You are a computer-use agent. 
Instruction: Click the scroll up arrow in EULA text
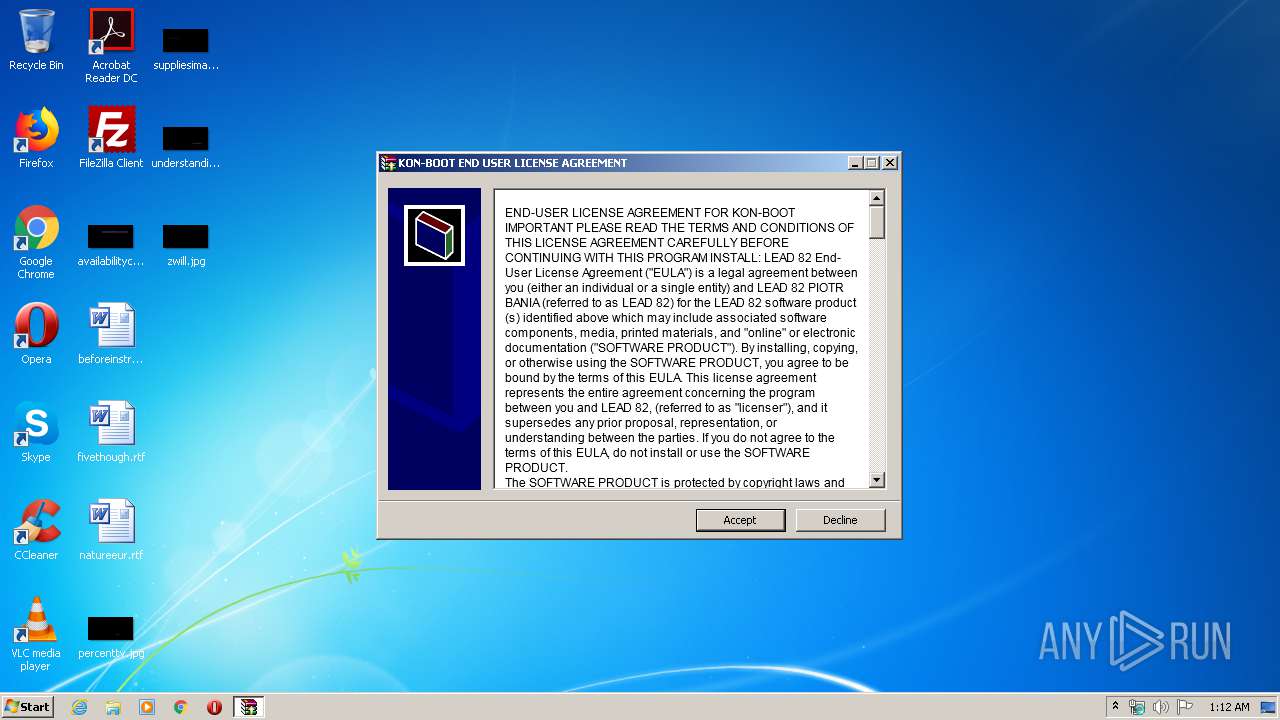coord(877,198)
